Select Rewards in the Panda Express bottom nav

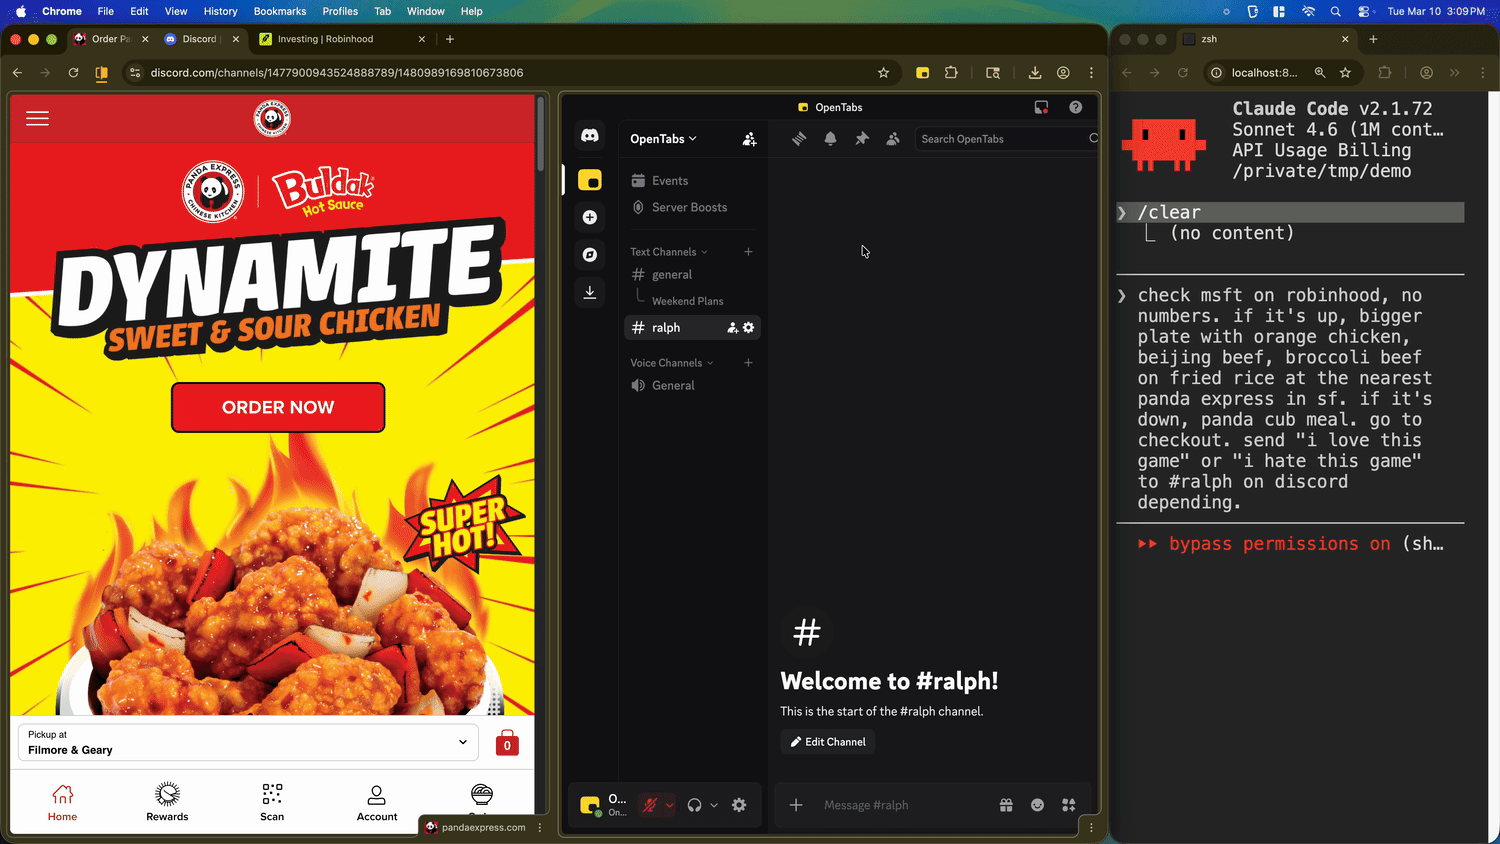pos(166,802)
